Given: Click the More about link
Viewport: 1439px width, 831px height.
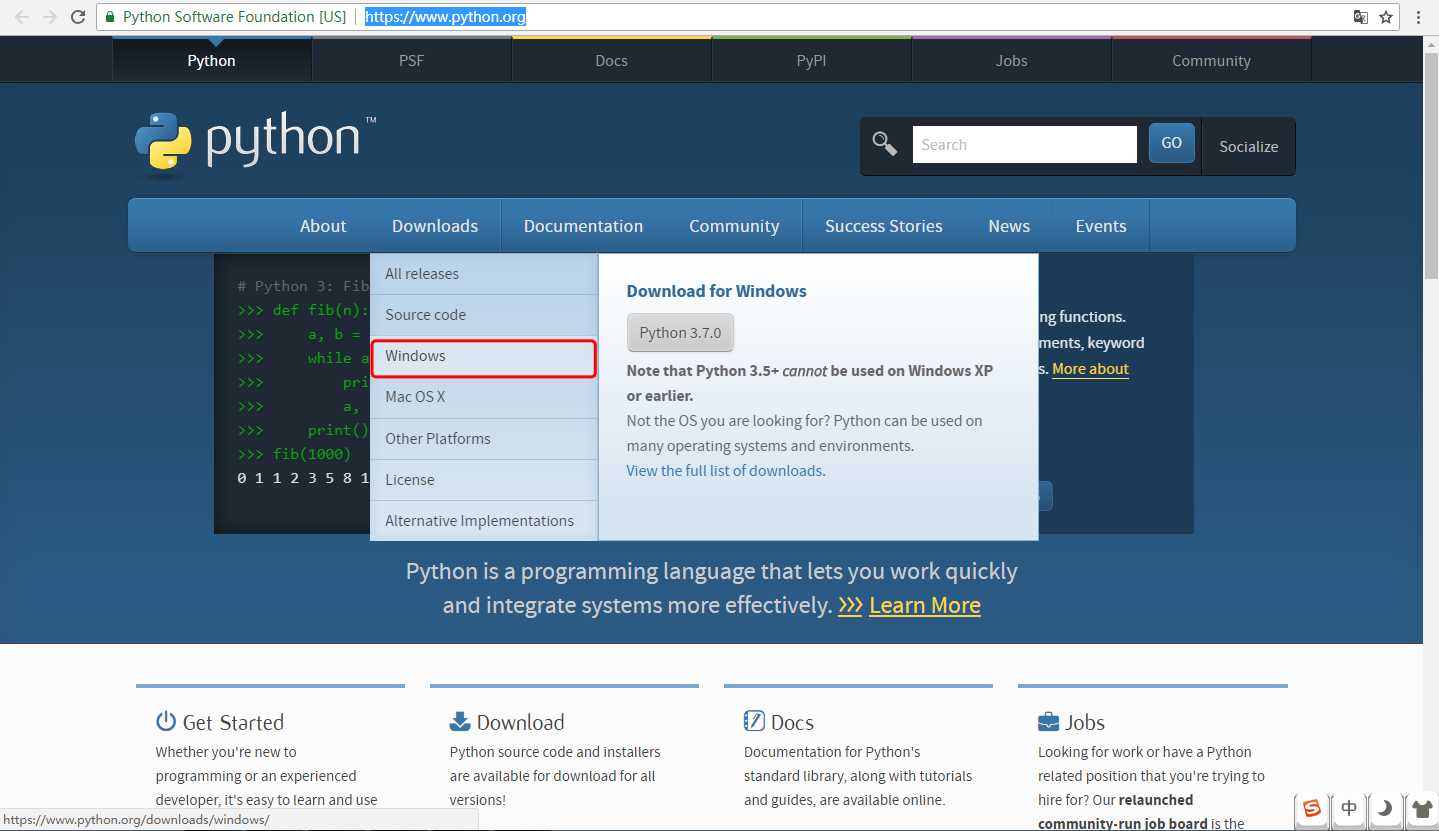Looking at the screenshot, I should click(x=1090, y=369).
